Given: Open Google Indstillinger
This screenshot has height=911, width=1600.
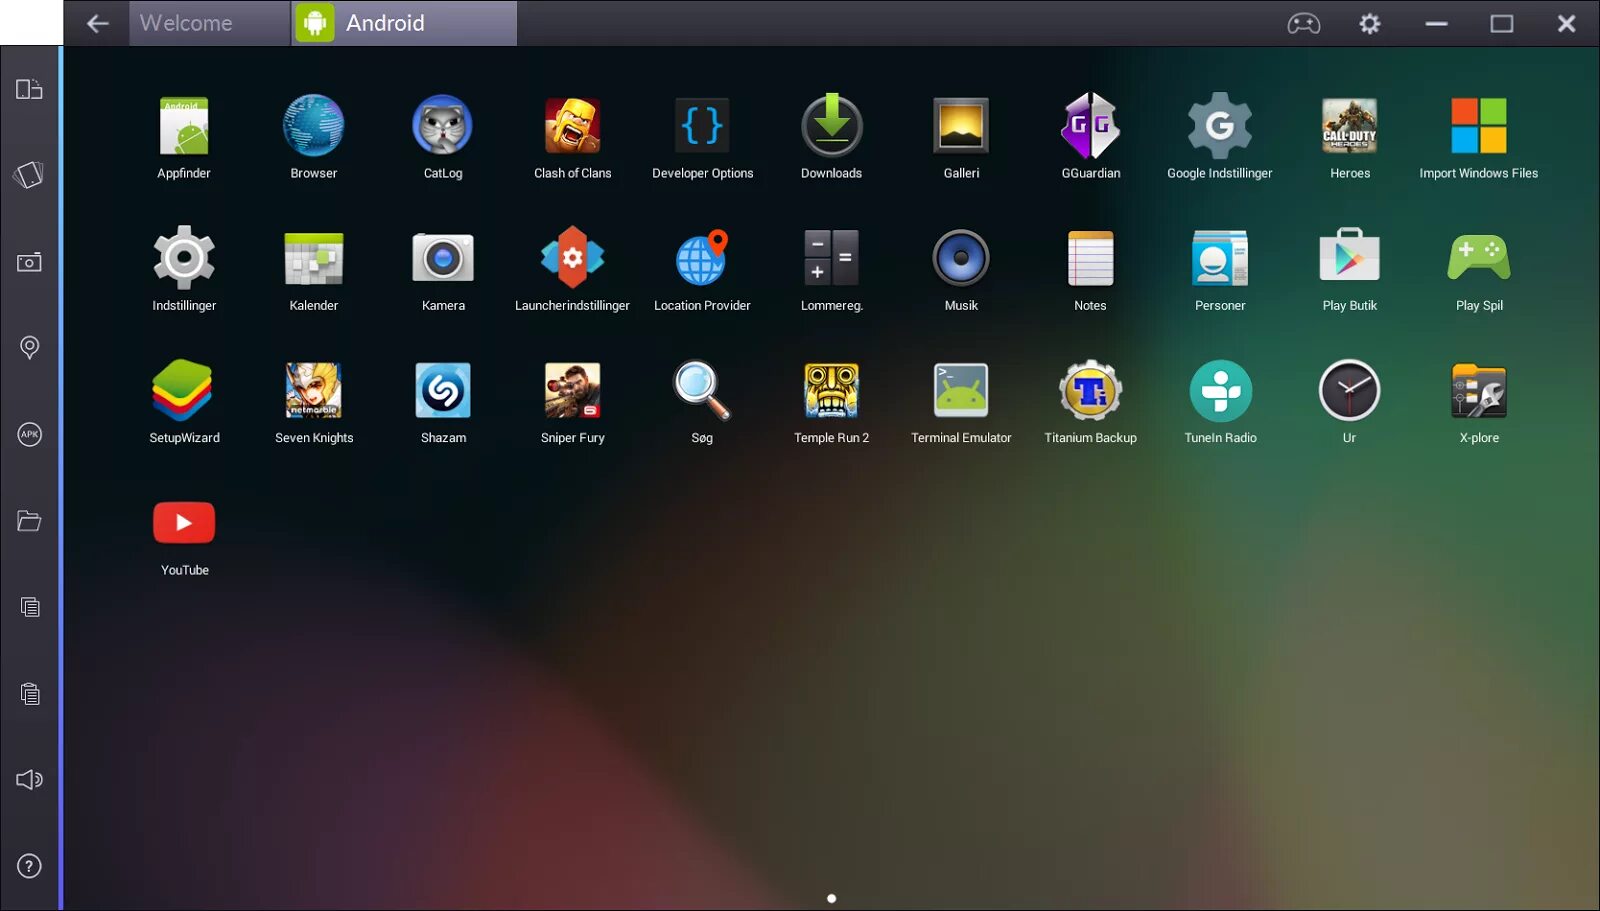Looking at the screenshot, I should click(1220, 126).
